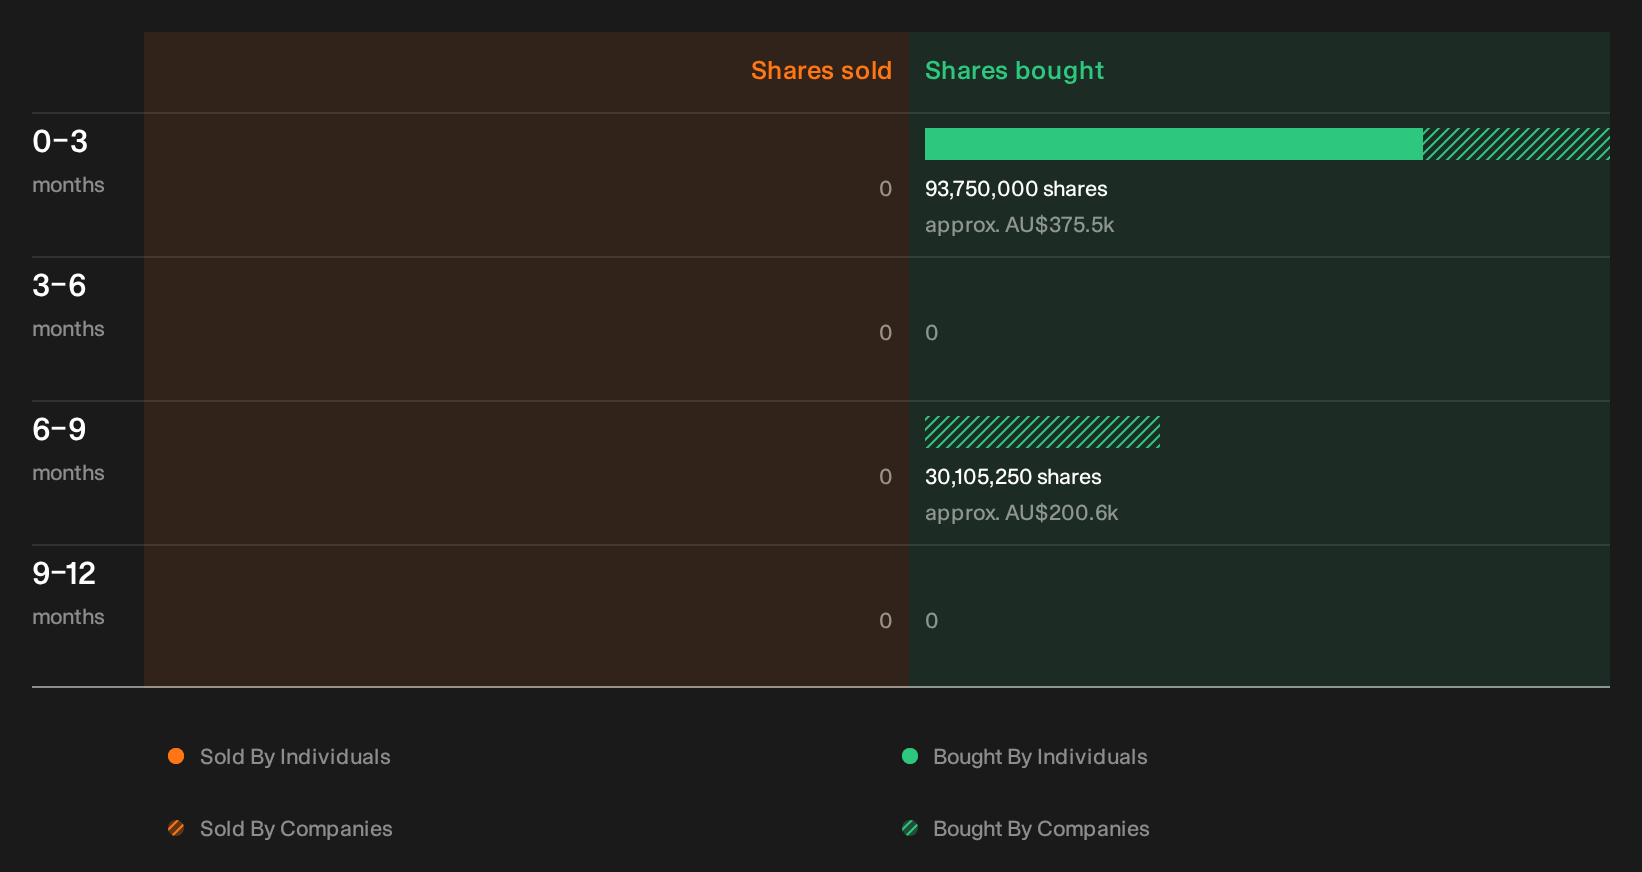Screen dimensions: 1642x872
Task: Click the '3-6' months row label
Action: point(59,285)
